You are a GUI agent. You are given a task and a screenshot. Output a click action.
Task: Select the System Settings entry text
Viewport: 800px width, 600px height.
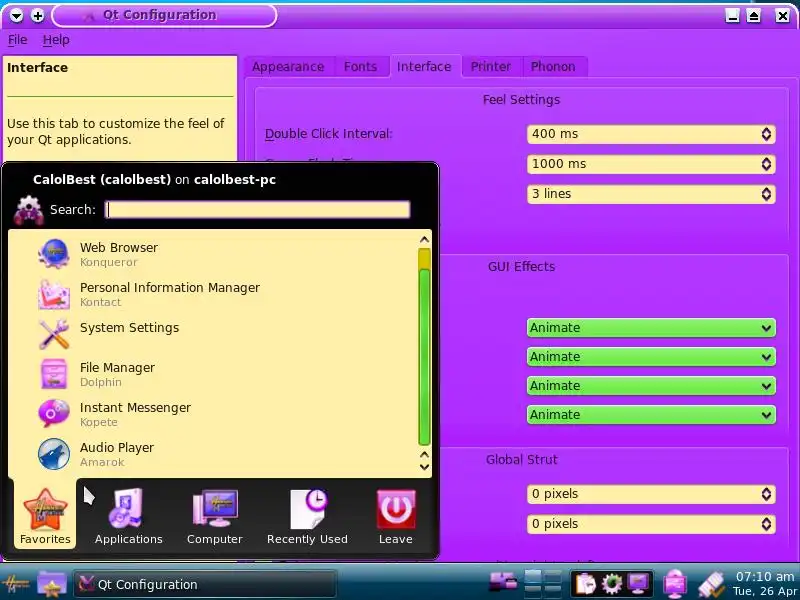pos(130,328)
